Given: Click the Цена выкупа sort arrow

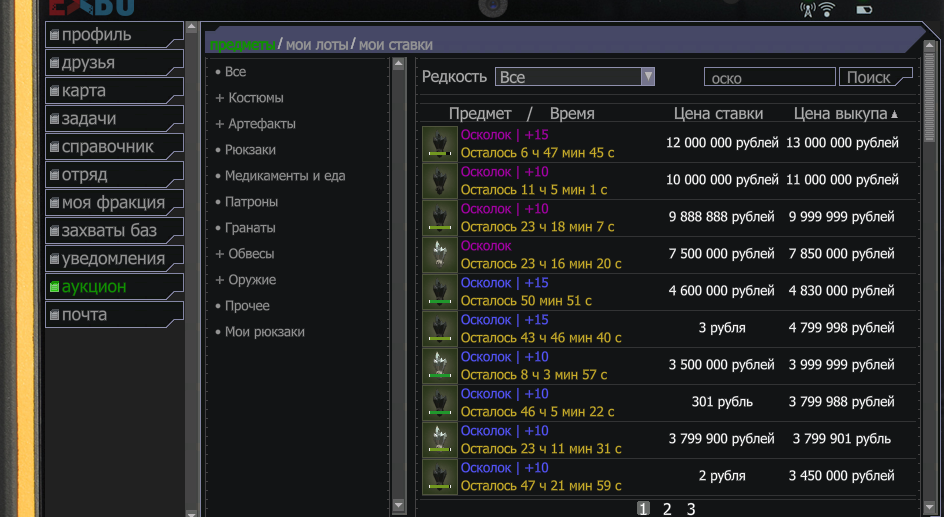Looking at the screenshot, I should (894, 114).
